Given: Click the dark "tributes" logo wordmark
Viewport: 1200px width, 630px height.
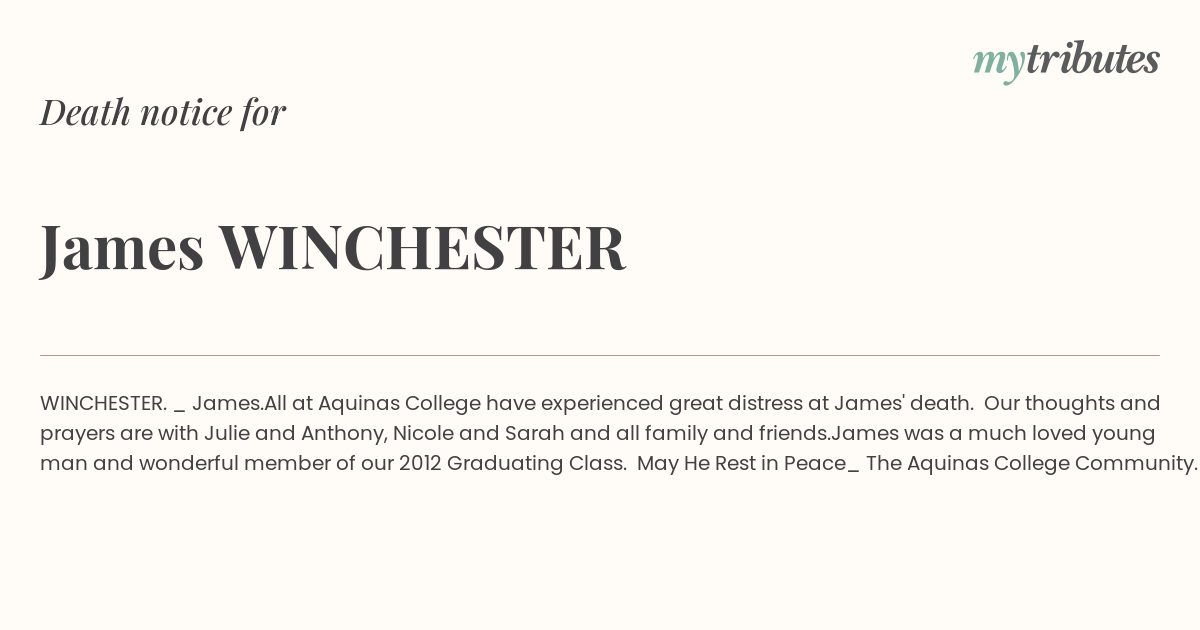Looking at the screenshot, I should point(1093,59).
